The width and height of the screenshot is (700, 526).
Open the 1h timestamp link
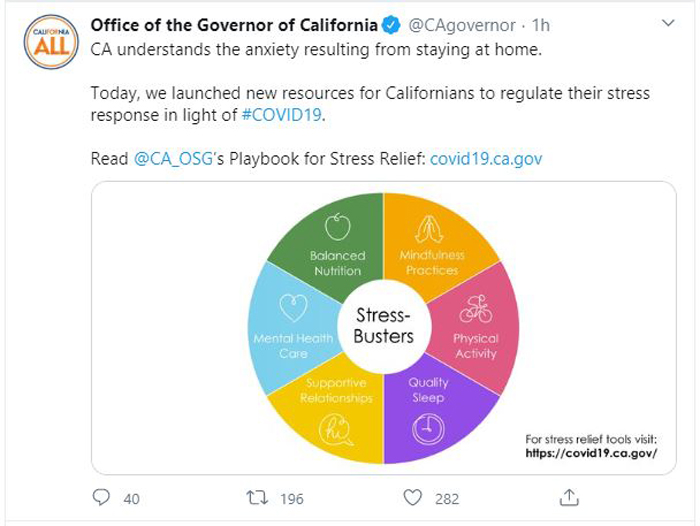pyautogui.click(x=541, y=25)
